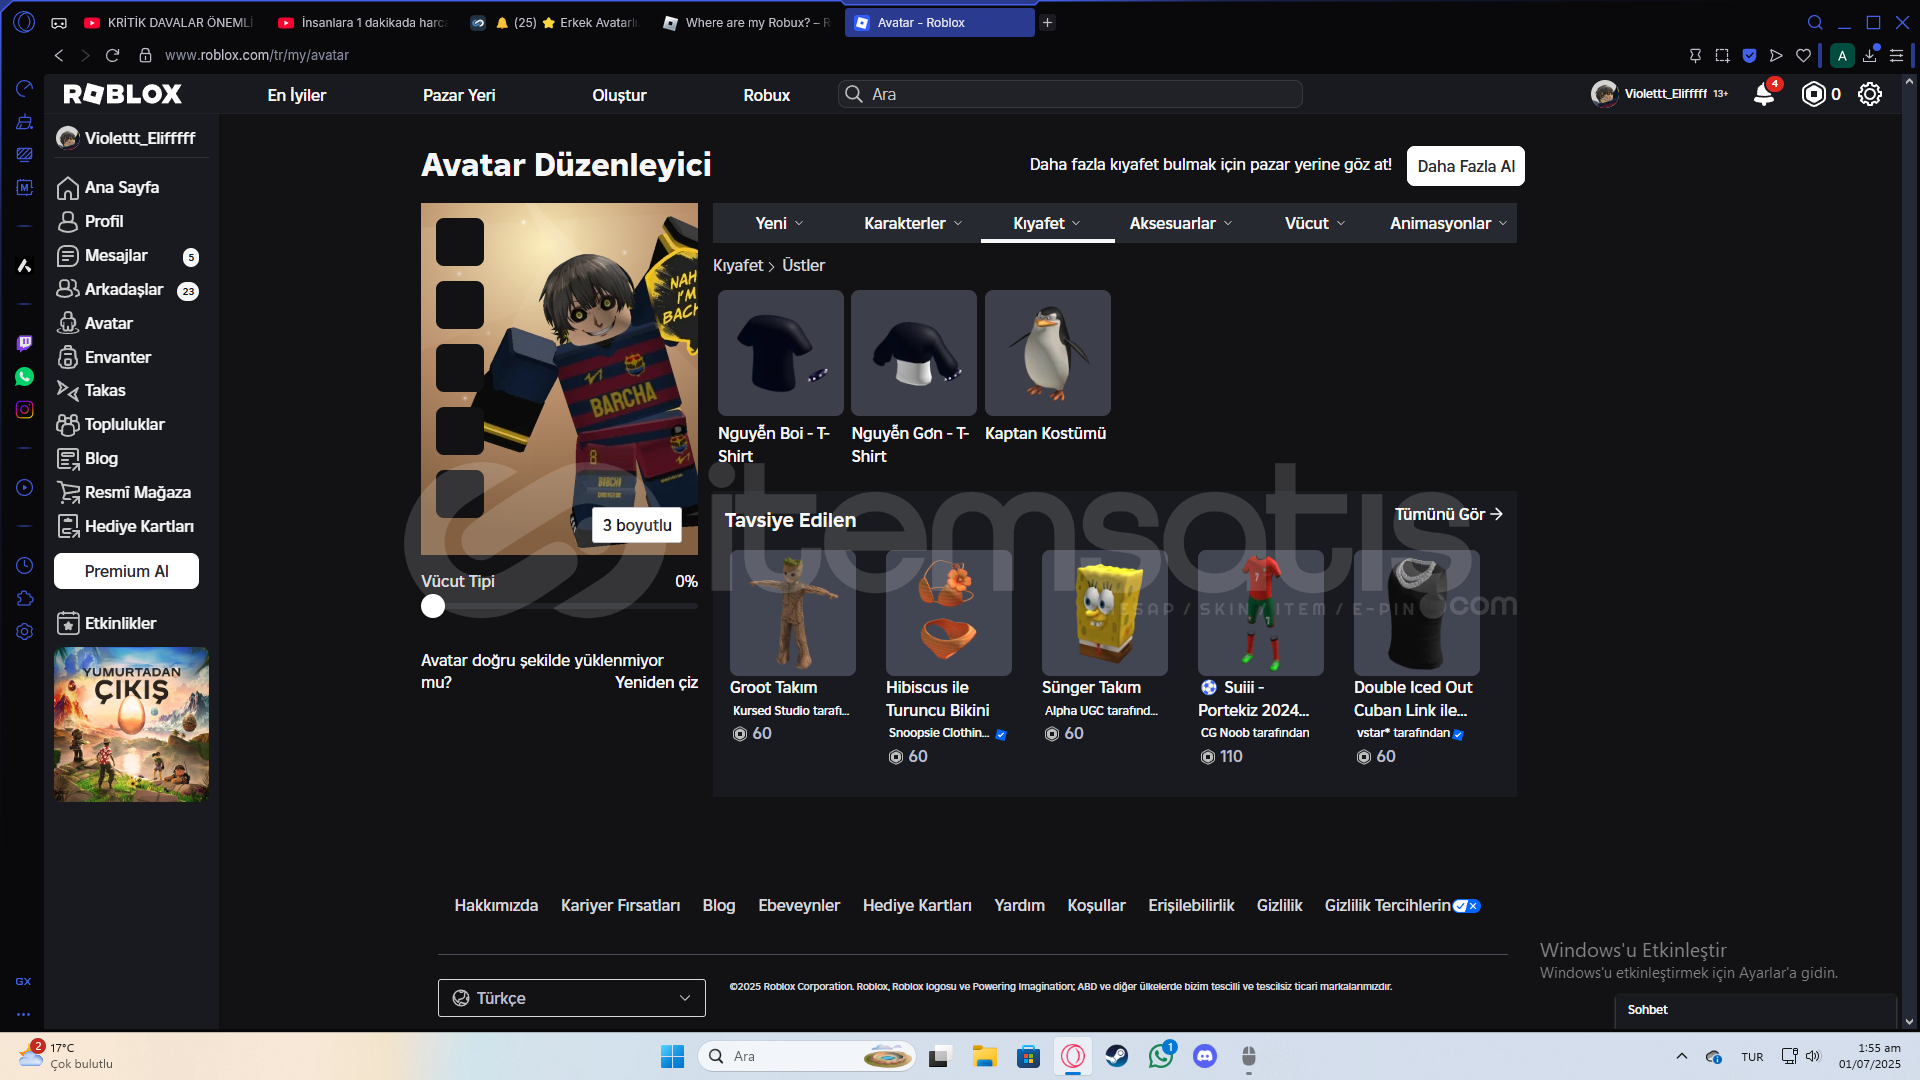Open Groot Takım recommended item
The image size is (1920, 1080).
click(792, 613)
